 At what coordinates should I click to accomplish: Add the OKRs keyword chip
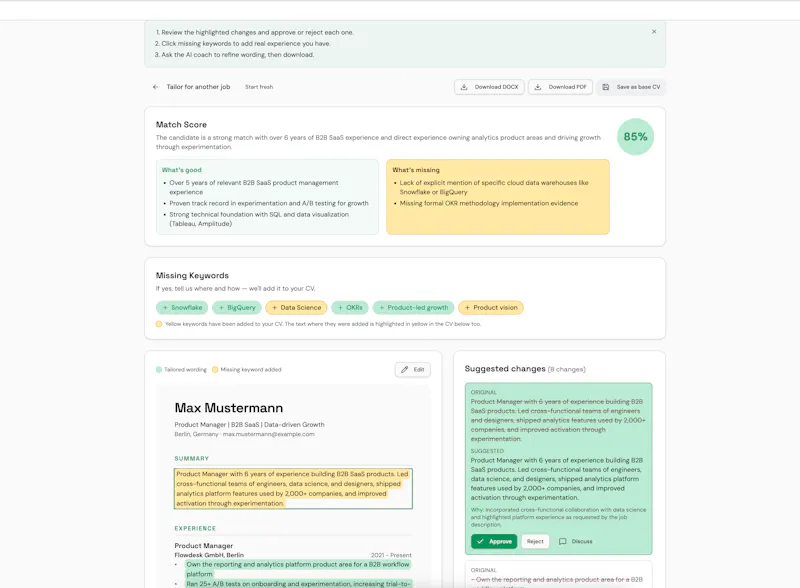(x=350, y=308)
